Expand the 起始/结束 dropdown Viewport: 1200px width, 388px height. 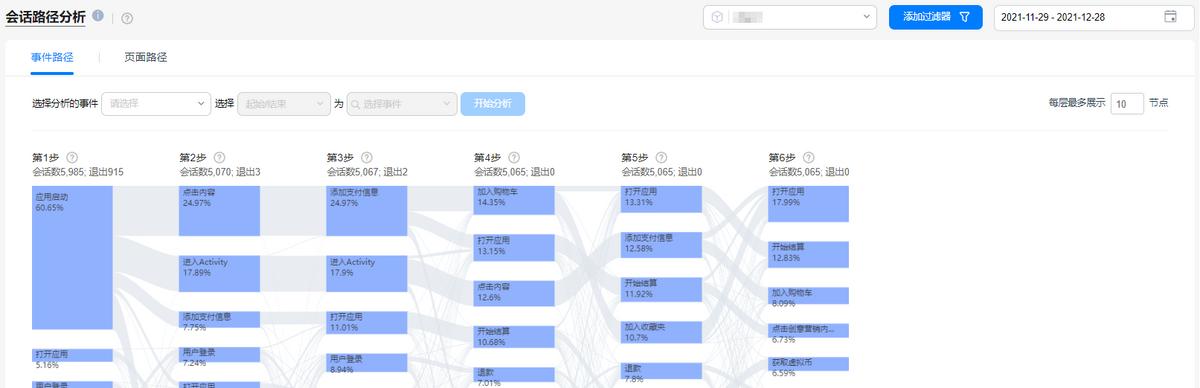(283, 103)
